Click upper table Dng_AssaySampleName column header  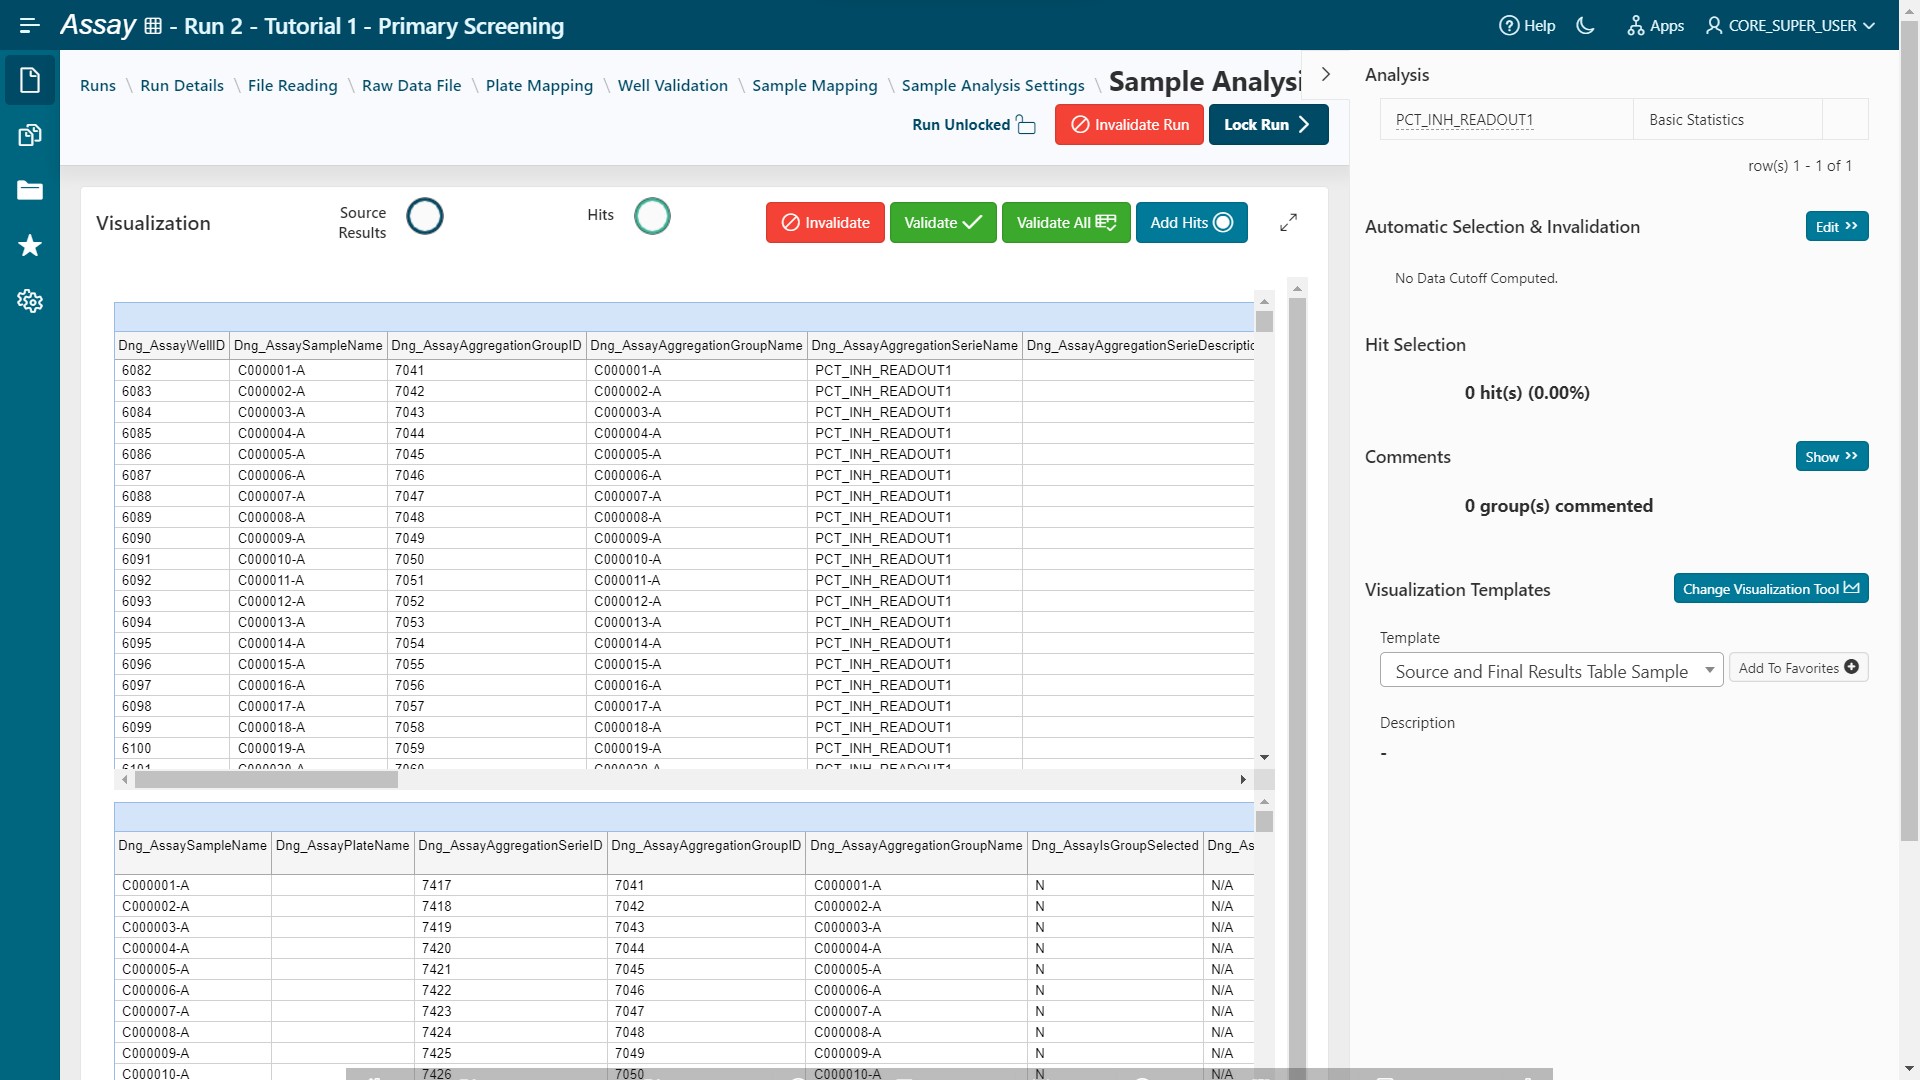click(x=308, y=345)
